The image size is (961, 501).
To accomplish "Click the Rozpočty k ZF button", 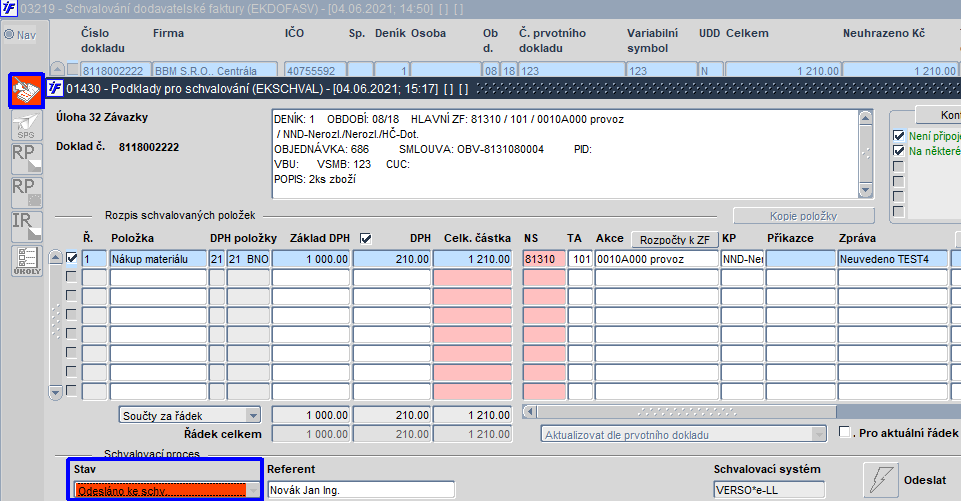I will click(x=674, y=240).
